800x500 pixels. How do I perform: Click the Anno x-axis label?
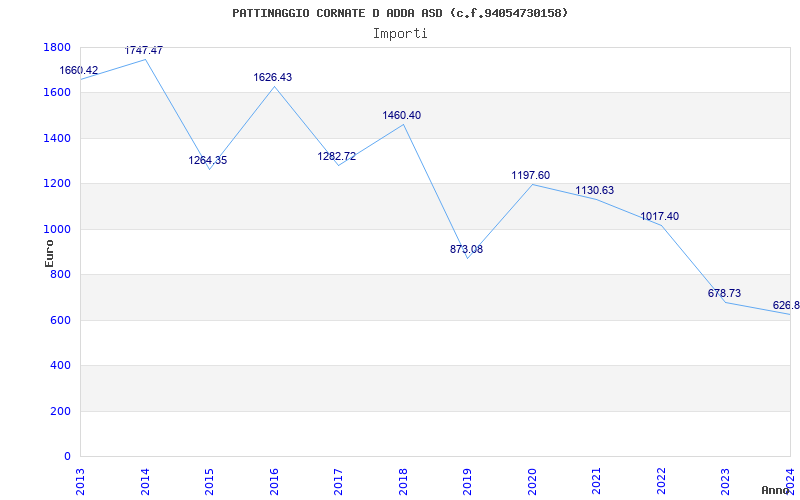pos(776,490)
